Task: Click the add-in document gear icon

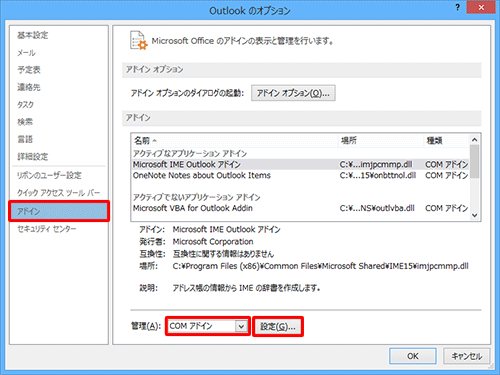Action: pyautogui.click(x=138, y=40)
